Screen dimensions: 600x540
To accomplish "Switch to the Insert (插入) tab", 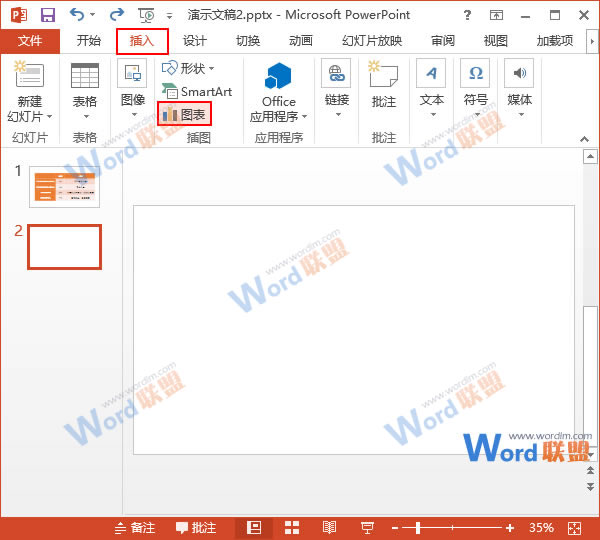I will point(142,41).
